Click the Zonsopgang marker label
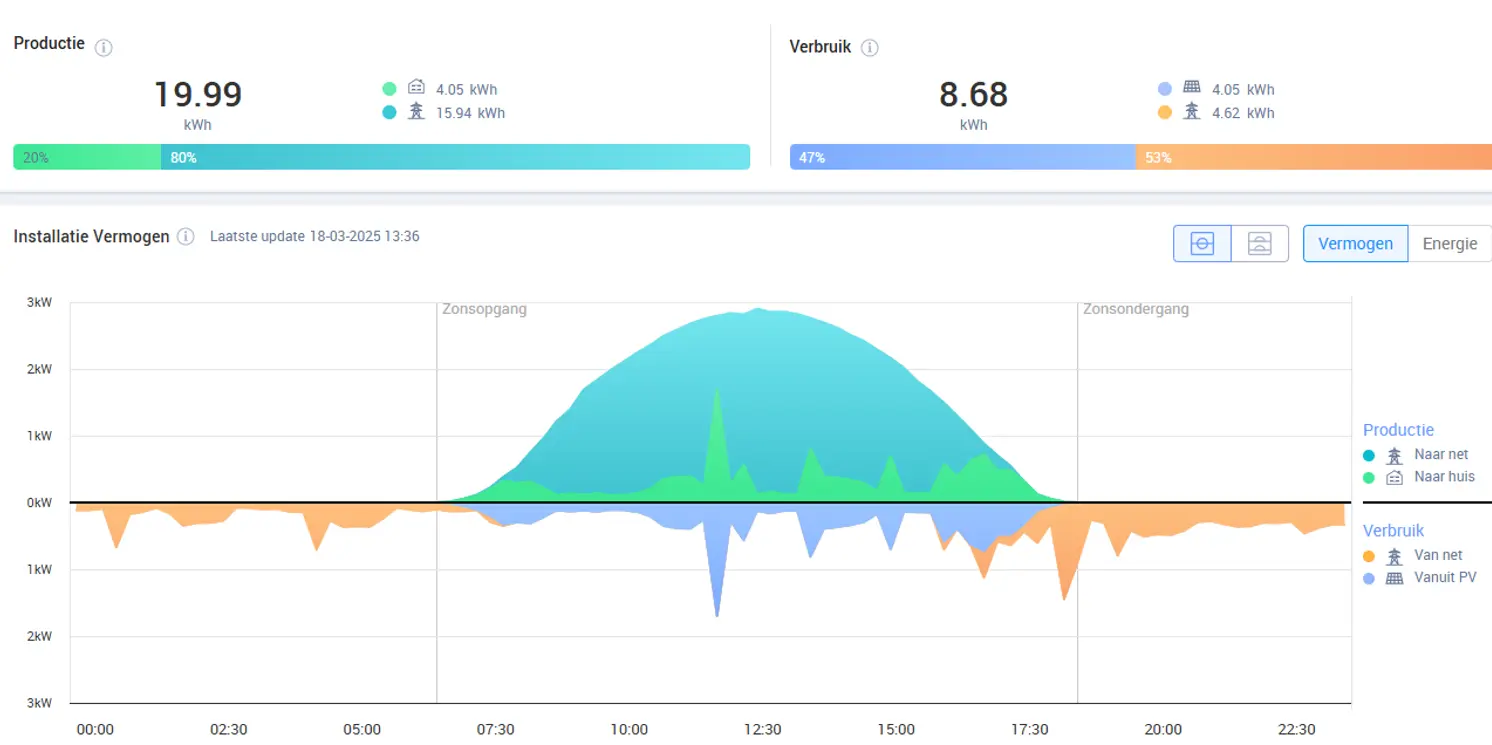This screenshot has height=745, width=1492. pos(484,309)
